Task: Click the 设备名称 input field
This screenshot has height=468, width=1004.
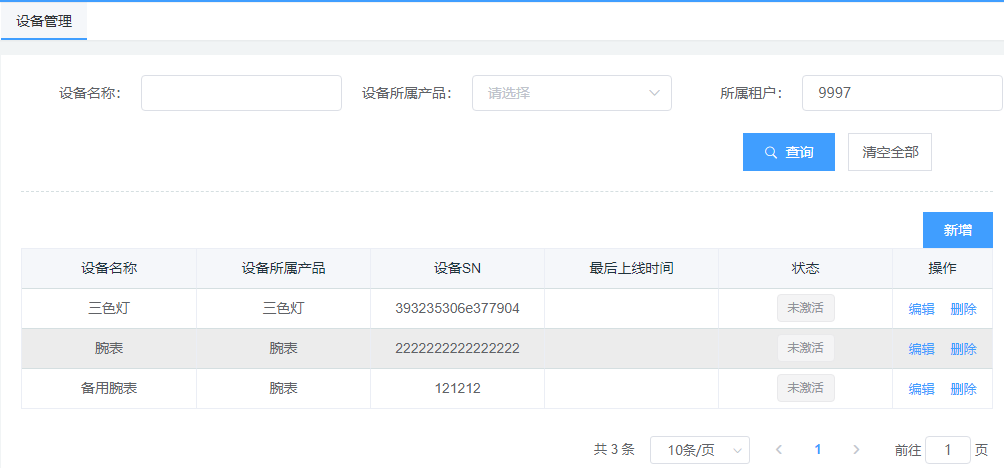Action: pos(241,93)
